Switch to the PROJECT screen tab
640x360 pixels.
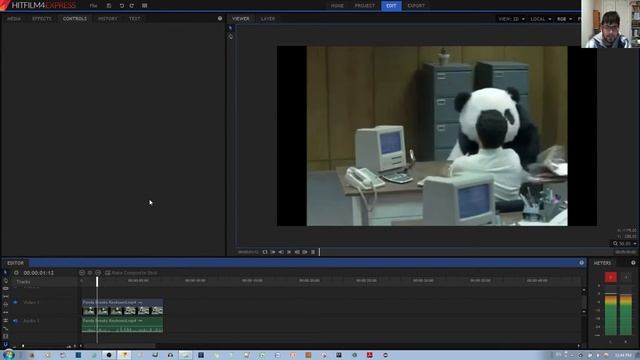(364, 6)
